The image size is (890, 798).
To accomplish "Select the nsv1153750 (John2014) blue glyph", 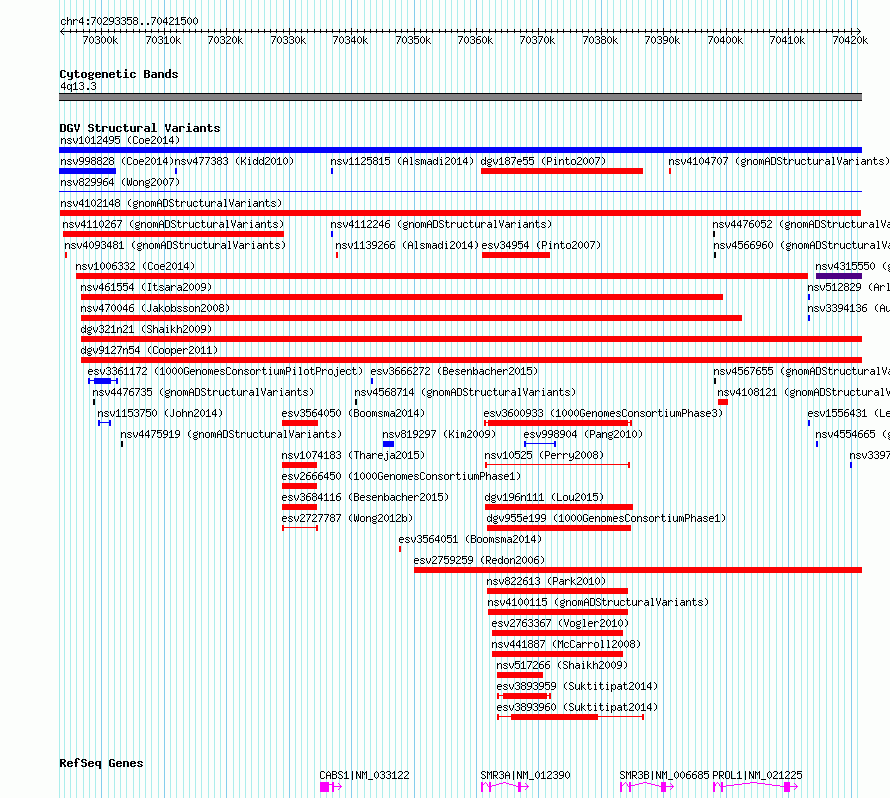I will click(x=104, y=423).
